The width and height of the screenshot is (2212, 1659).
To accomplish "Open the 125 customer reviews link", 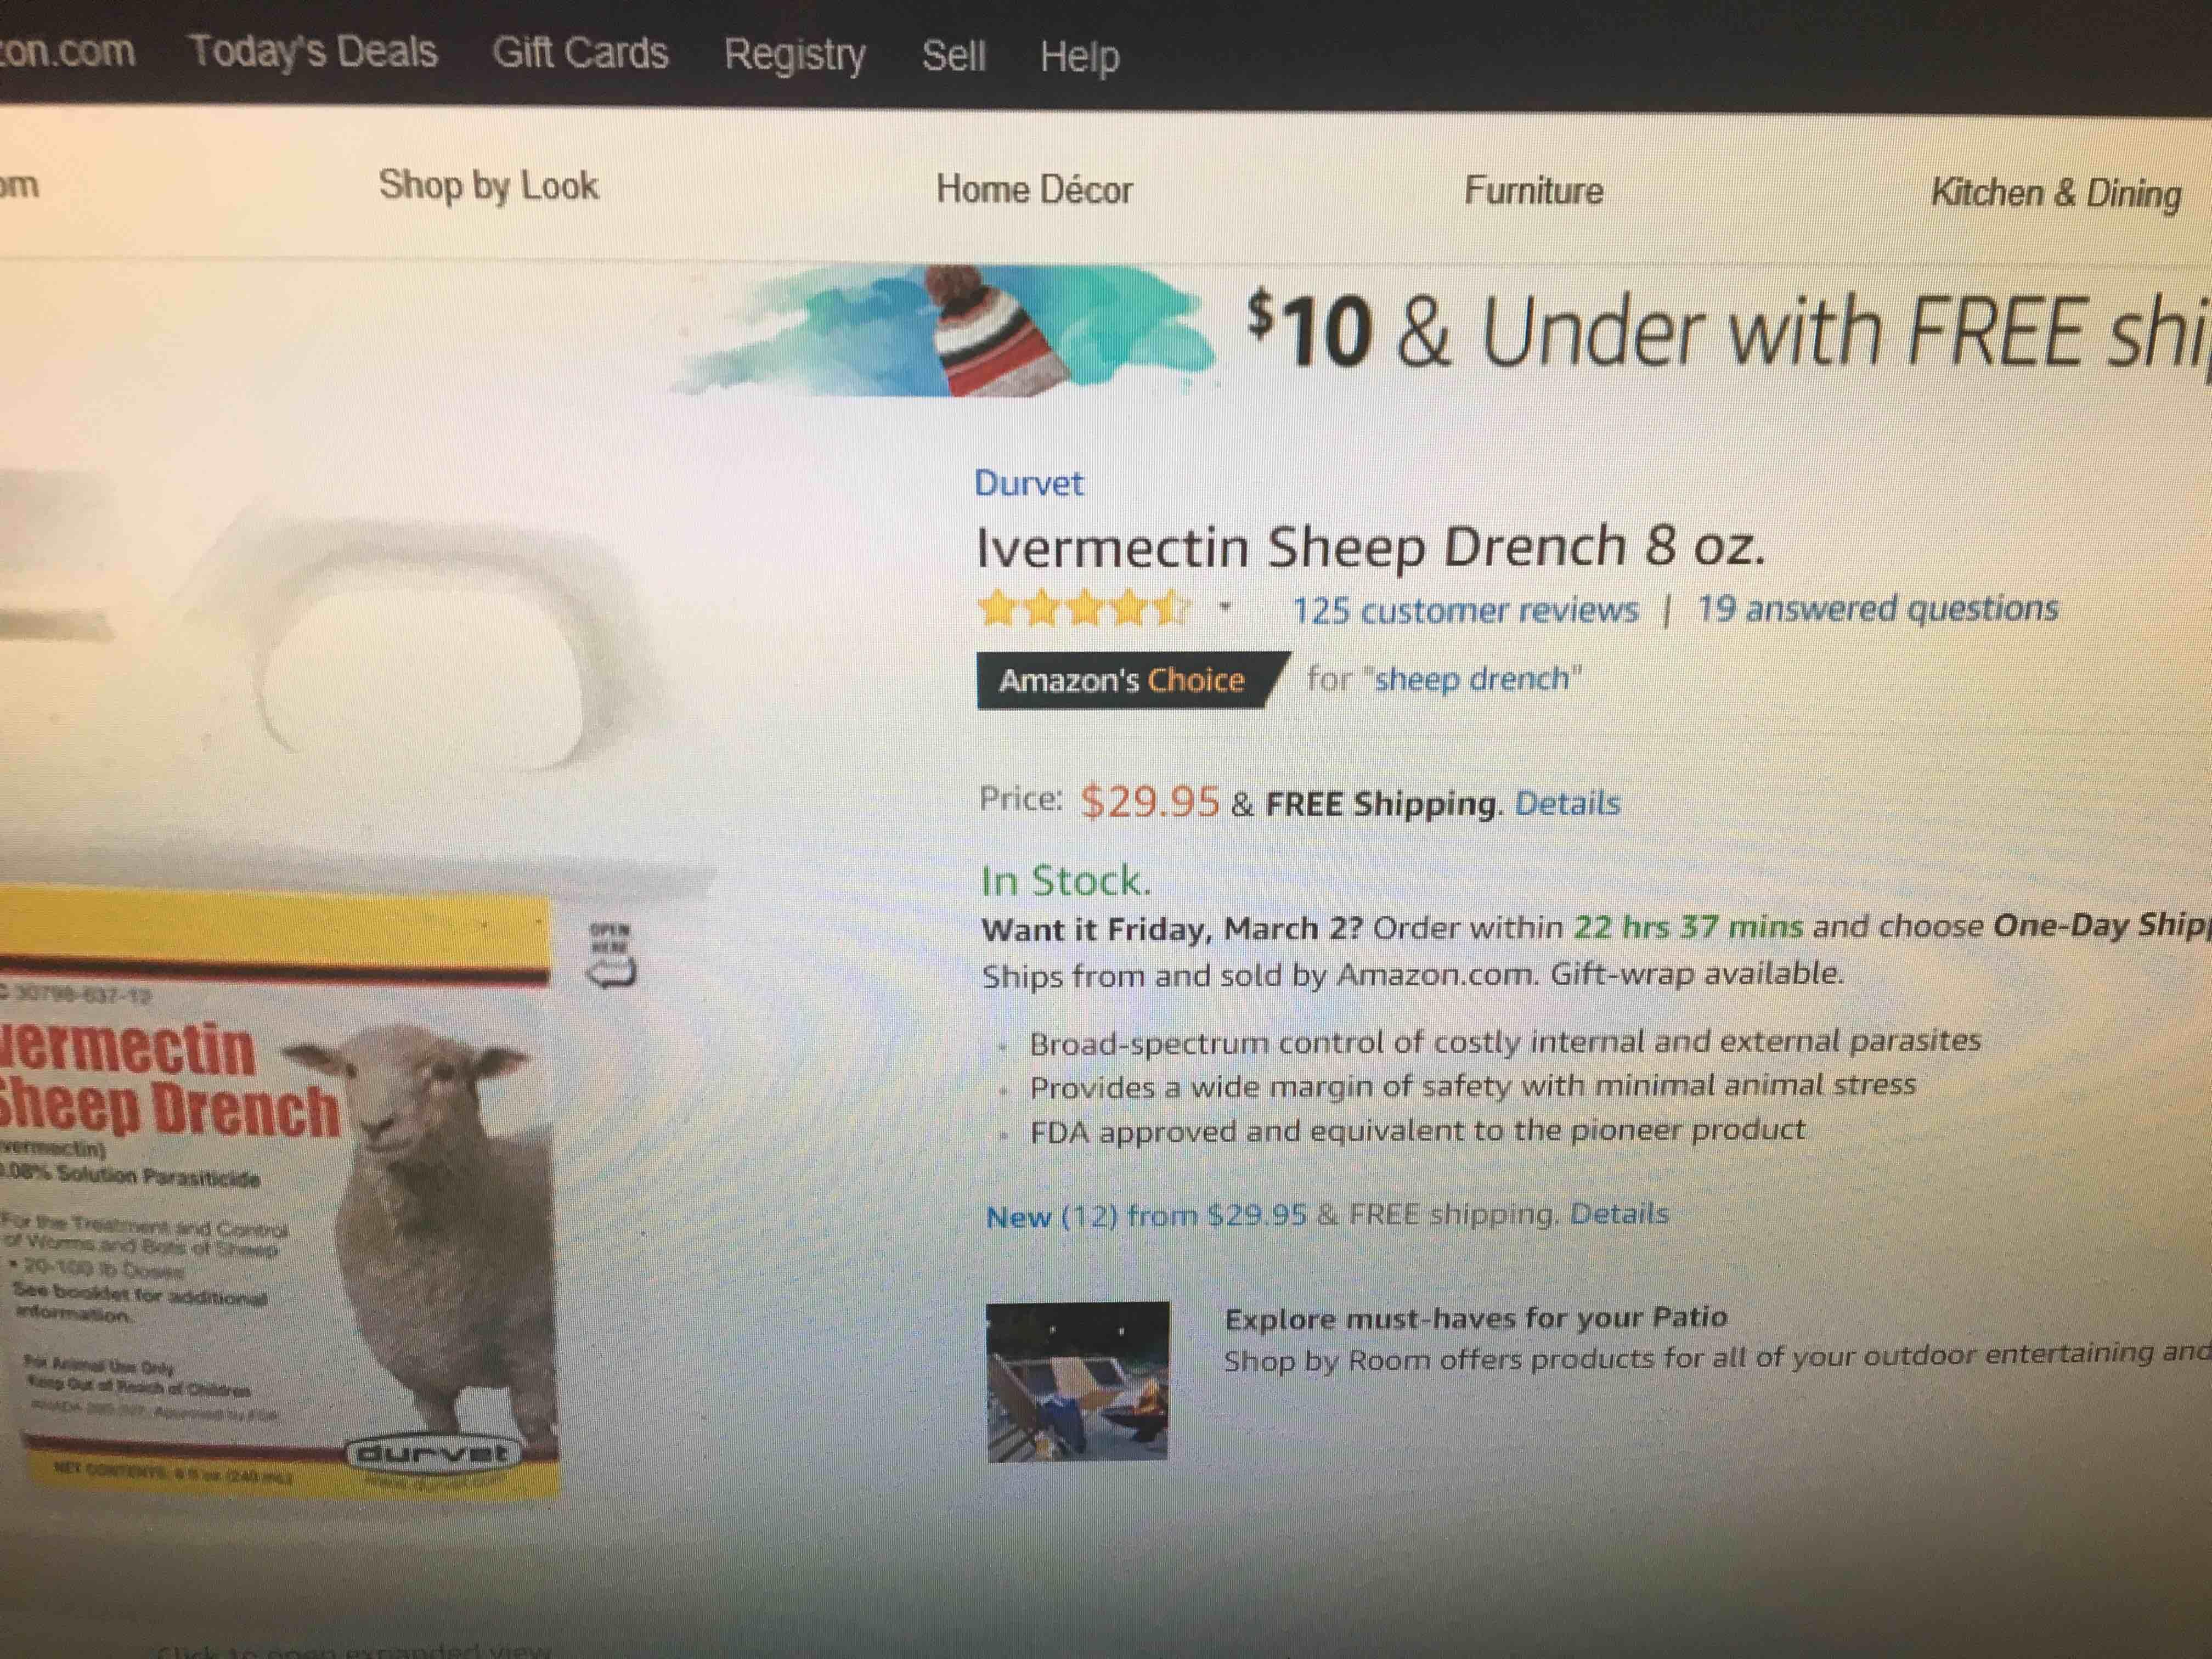I will 1465,610.
